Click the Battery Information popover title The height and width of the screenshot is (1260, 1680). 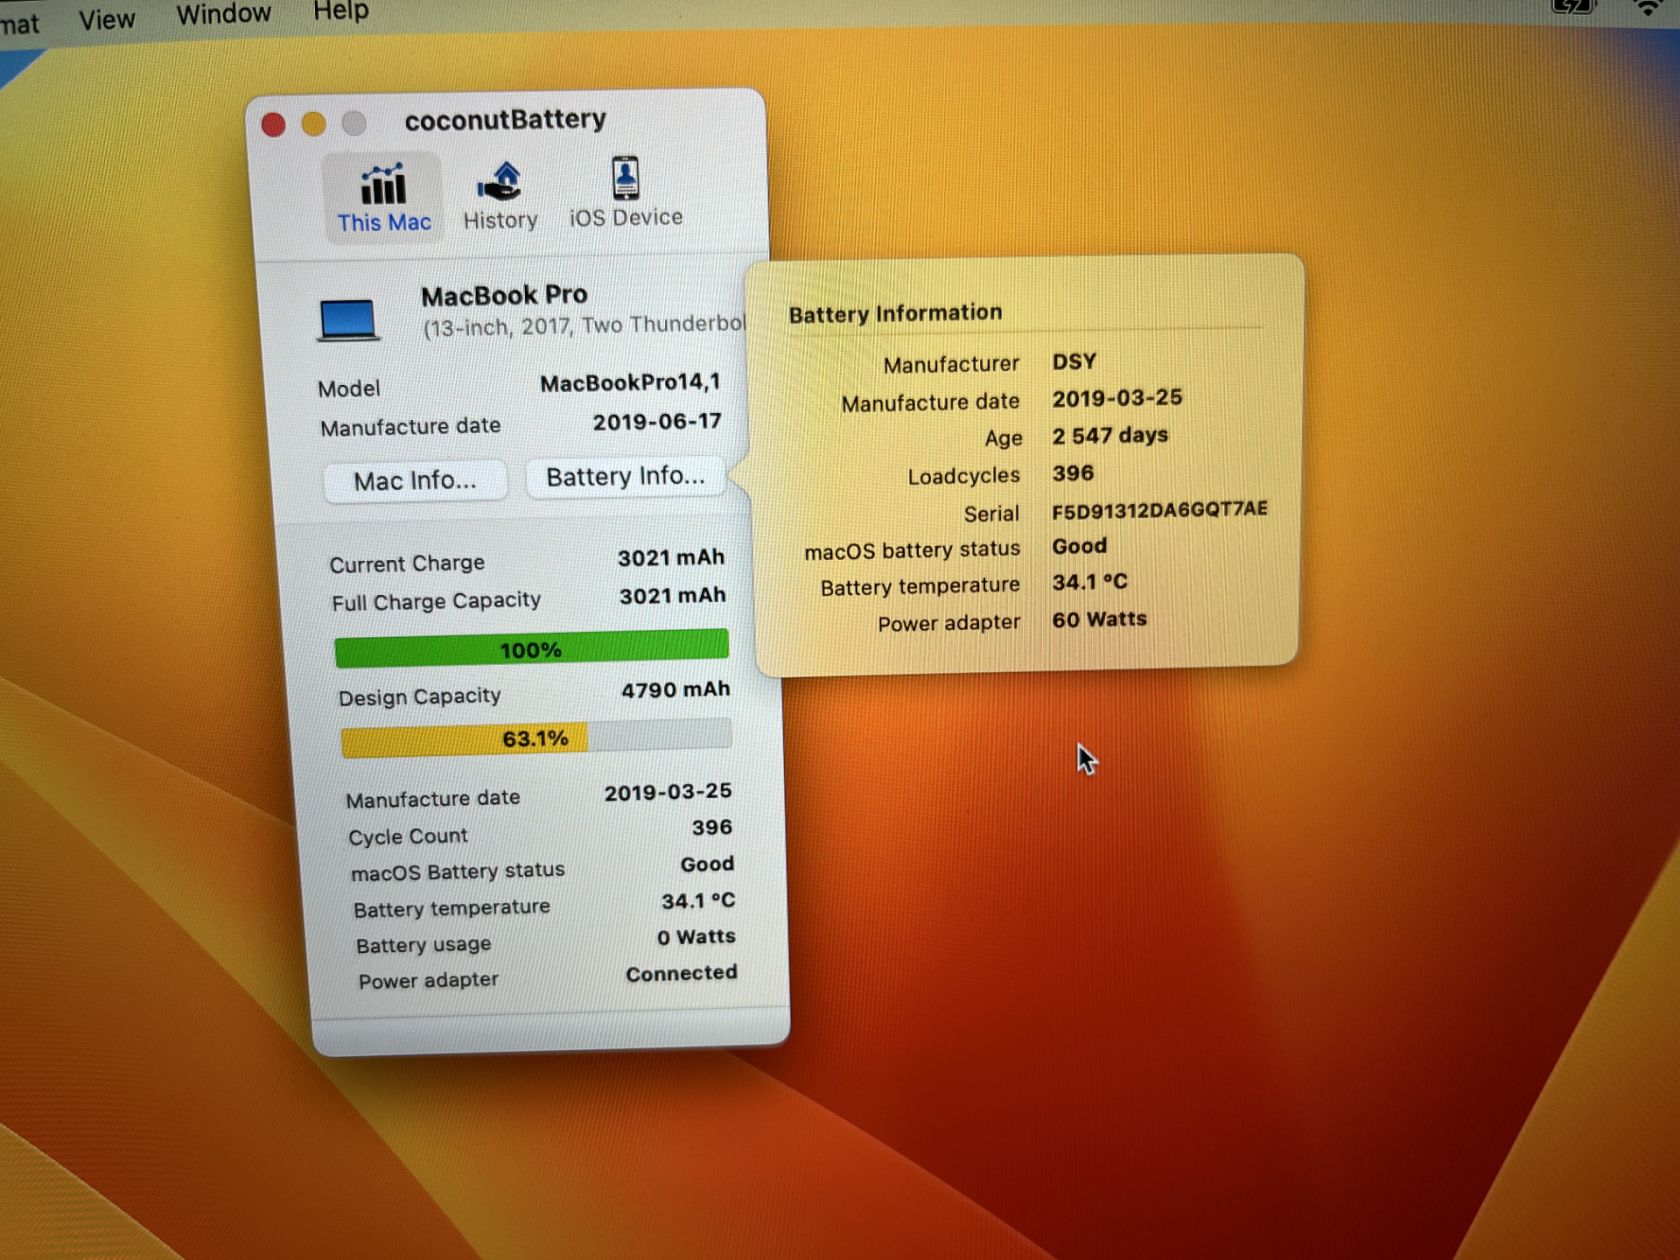point(895,314)
